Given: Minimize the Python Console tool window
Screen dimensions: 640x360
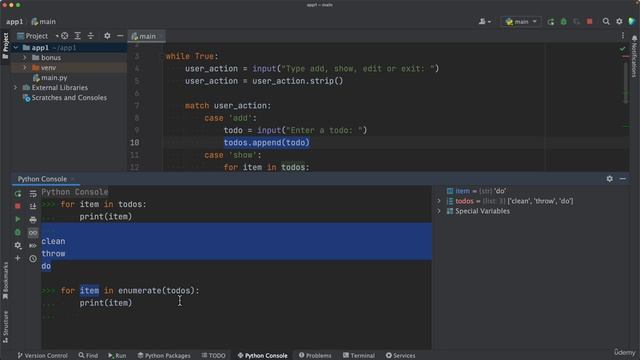Looking at the screenshot, I should pos(622,179).
